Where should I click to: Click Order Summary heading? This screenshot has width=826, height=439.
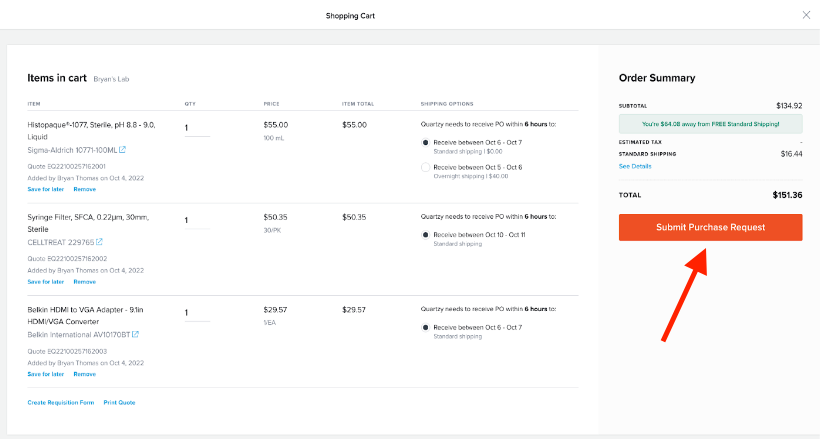pyautogui.click(x=657, y=78)
